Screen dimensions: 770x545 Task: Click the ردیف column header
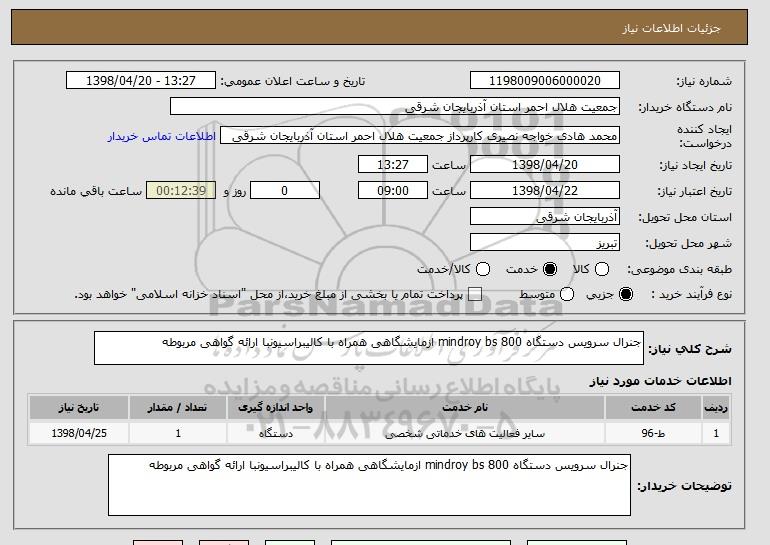click(716, 408)
